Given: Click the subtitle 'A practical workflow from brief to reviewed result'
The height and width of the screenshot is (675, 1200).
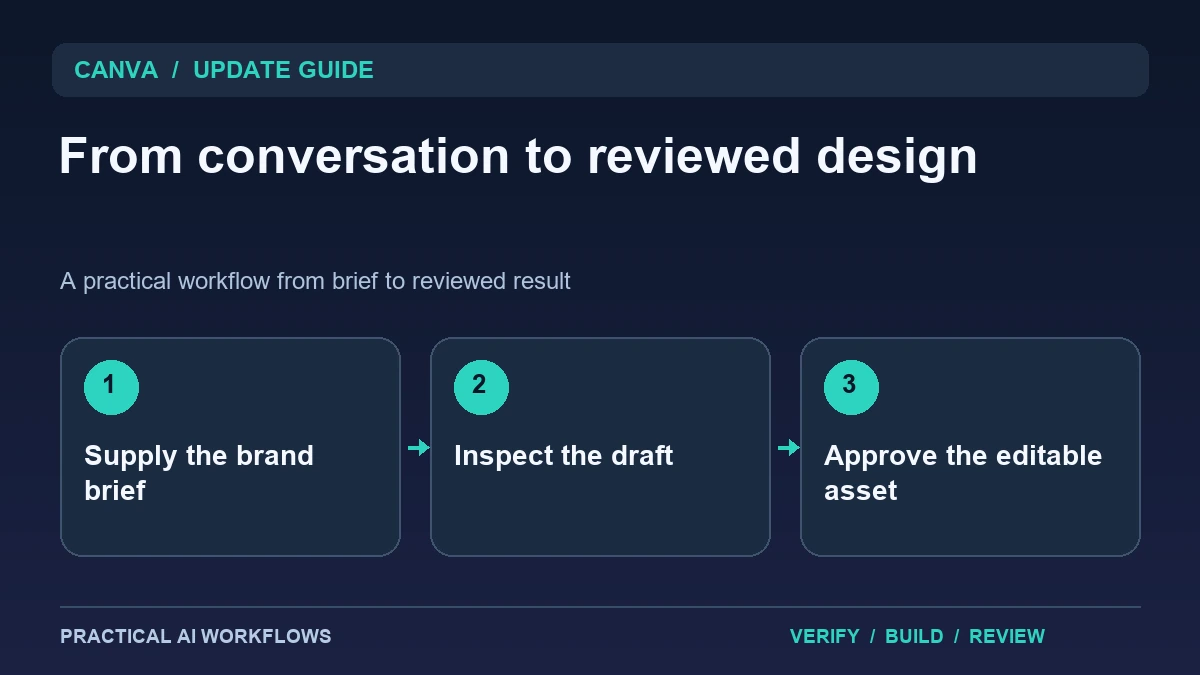Looking at the screenshot, I should click(315, 281).
